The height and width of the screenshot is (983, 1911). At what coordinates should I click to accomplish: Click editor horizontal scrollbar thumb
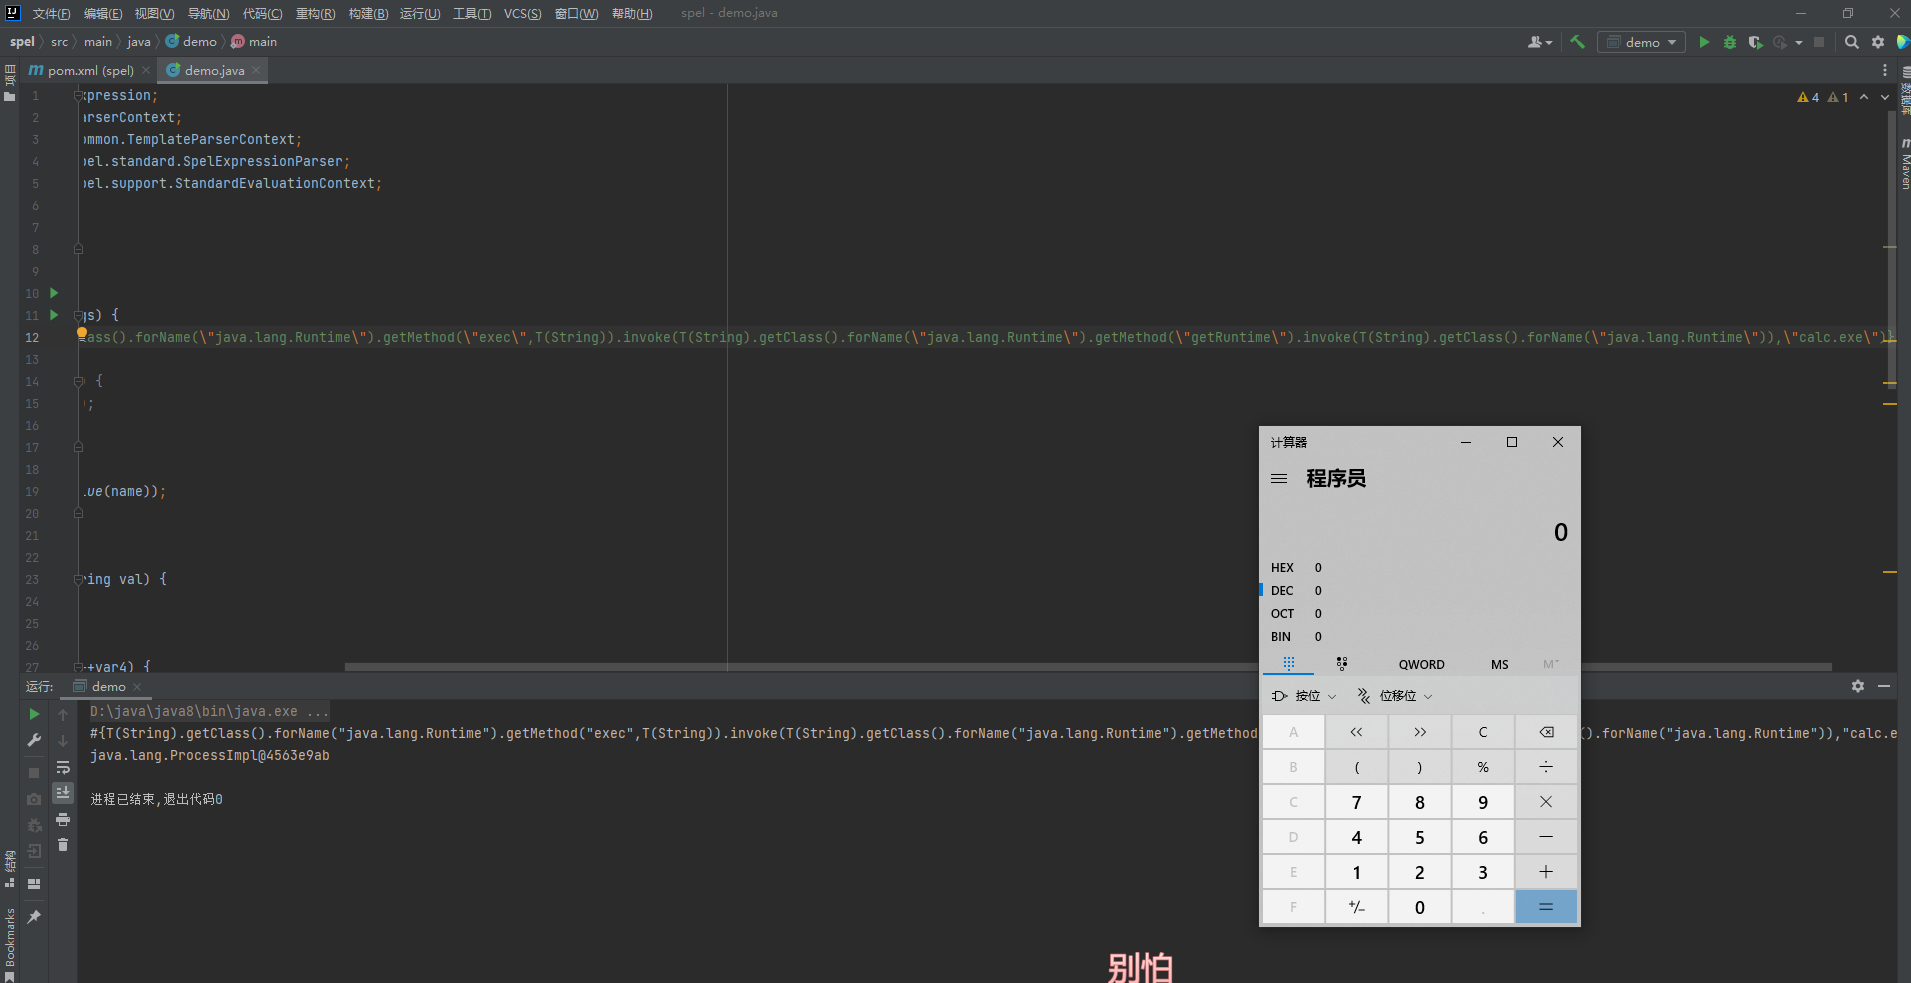(1088, 667)
